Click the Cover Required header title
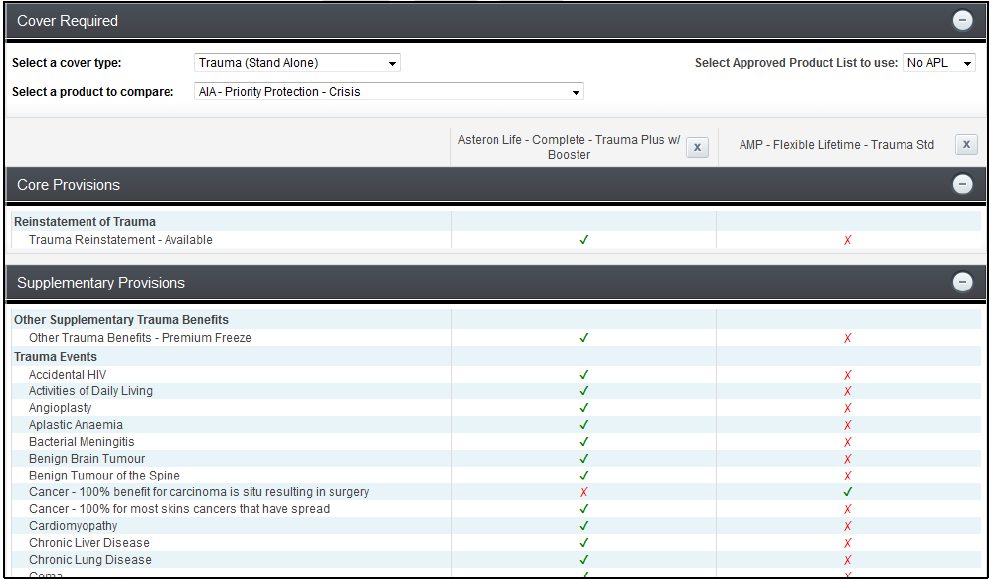 (67, 21)
